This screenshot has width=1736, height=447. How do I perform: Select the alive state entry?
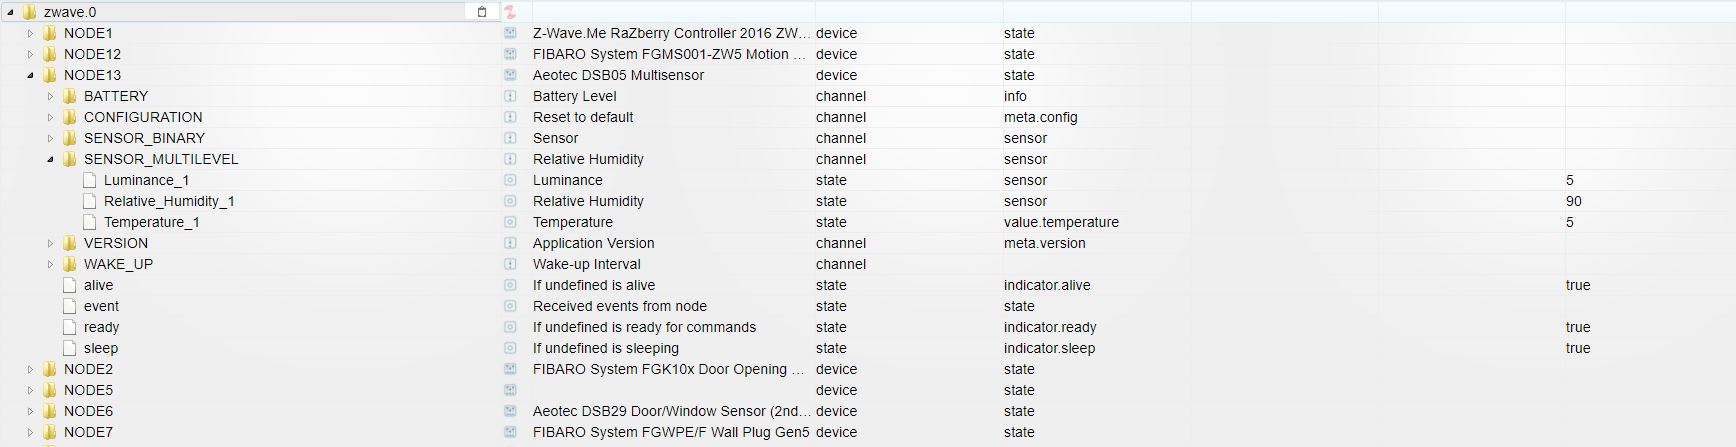coord(98,285)
